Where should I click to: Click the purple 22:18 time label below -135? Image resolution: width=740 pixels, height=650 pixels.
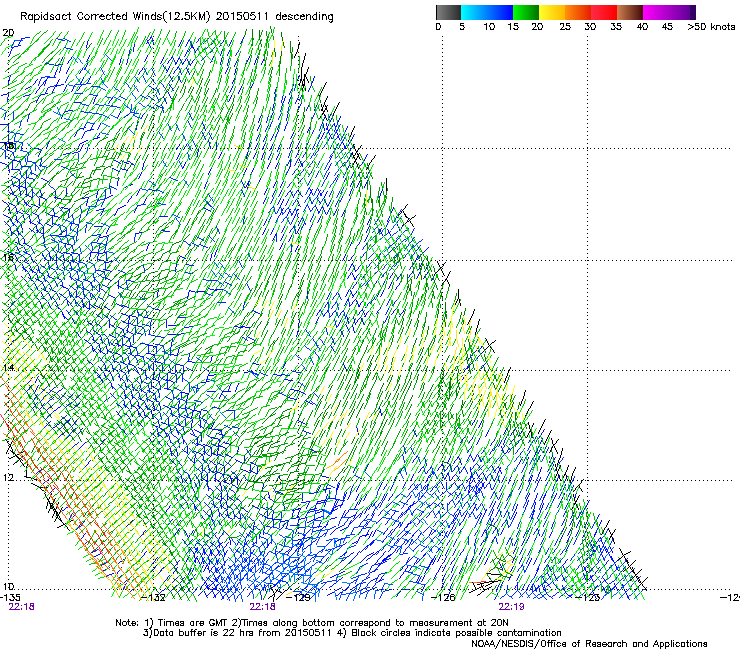22,607
